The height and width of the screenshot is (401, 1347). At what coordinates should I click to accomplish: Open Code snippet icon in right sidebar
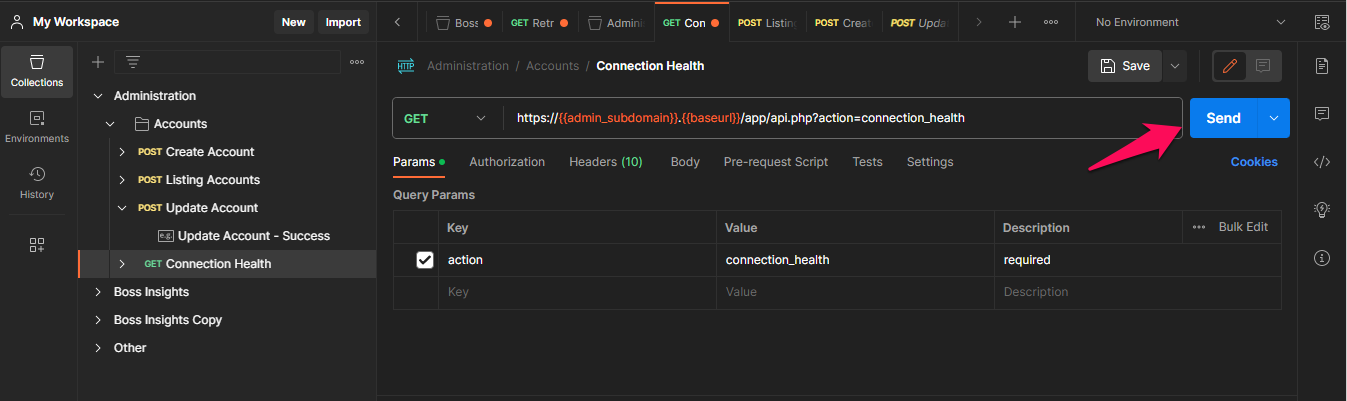pos(1322,162)
